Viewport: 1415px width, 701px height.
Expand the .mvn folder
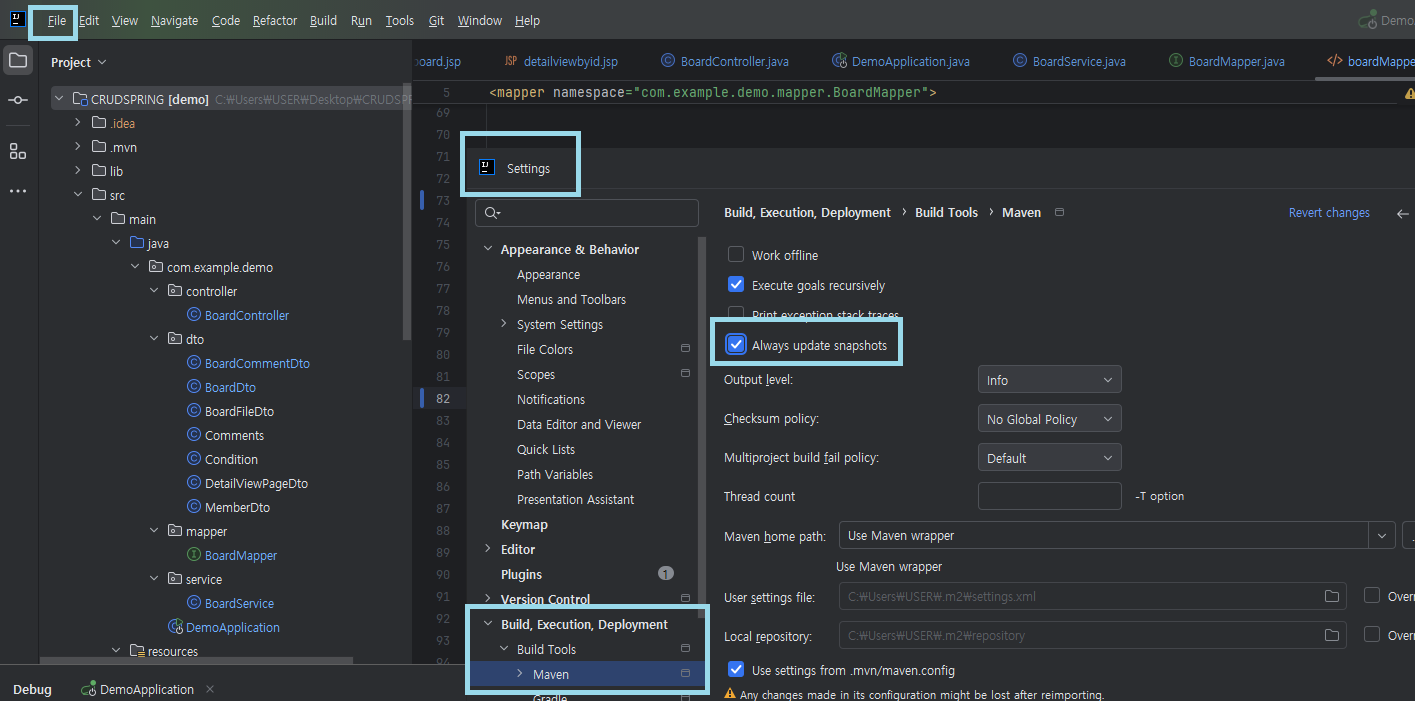tap(78, 147)
